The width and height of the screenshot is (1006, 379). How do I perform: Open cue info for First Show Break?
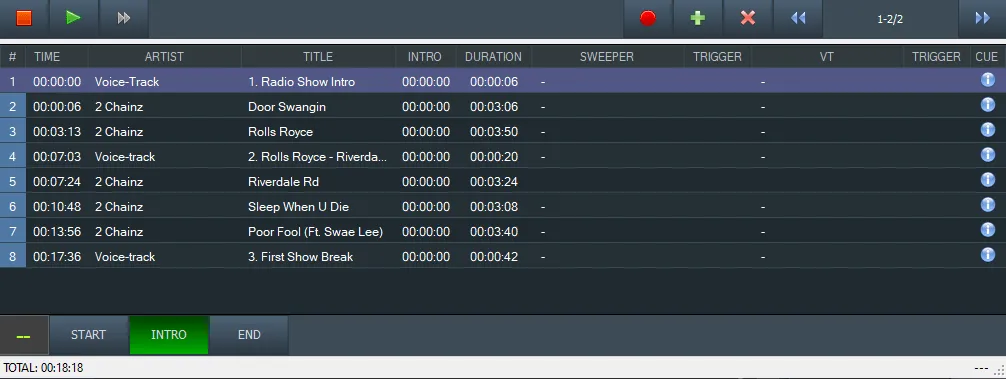[987, 255]
